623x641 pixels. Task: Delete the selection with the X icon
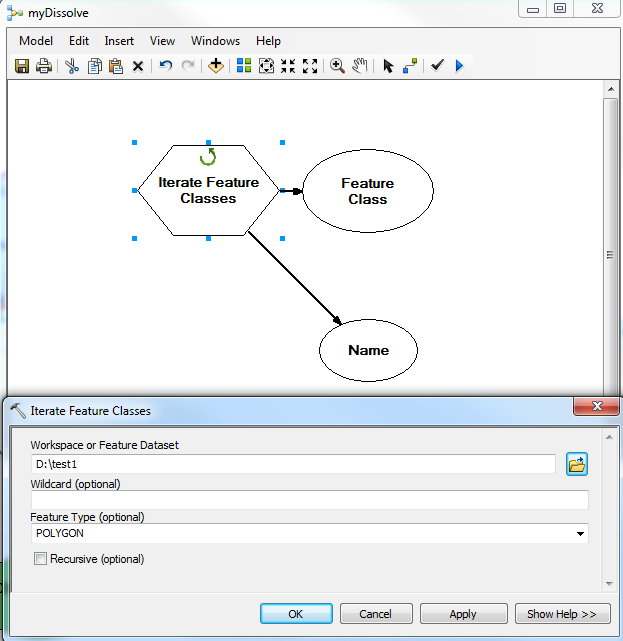[138, 66]
